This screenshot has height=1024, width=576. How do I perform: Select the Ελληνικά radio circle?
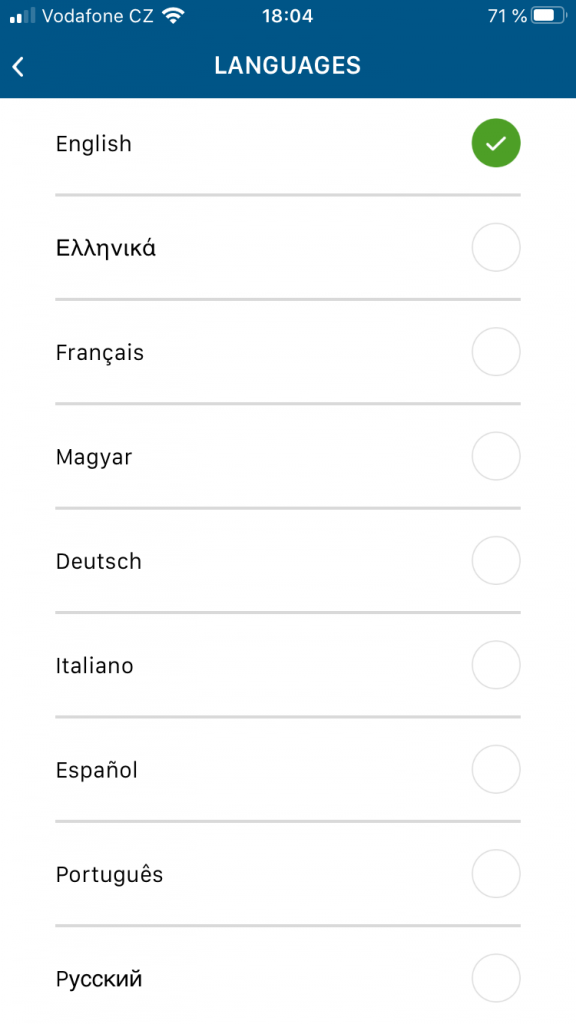tap(496, 248)
